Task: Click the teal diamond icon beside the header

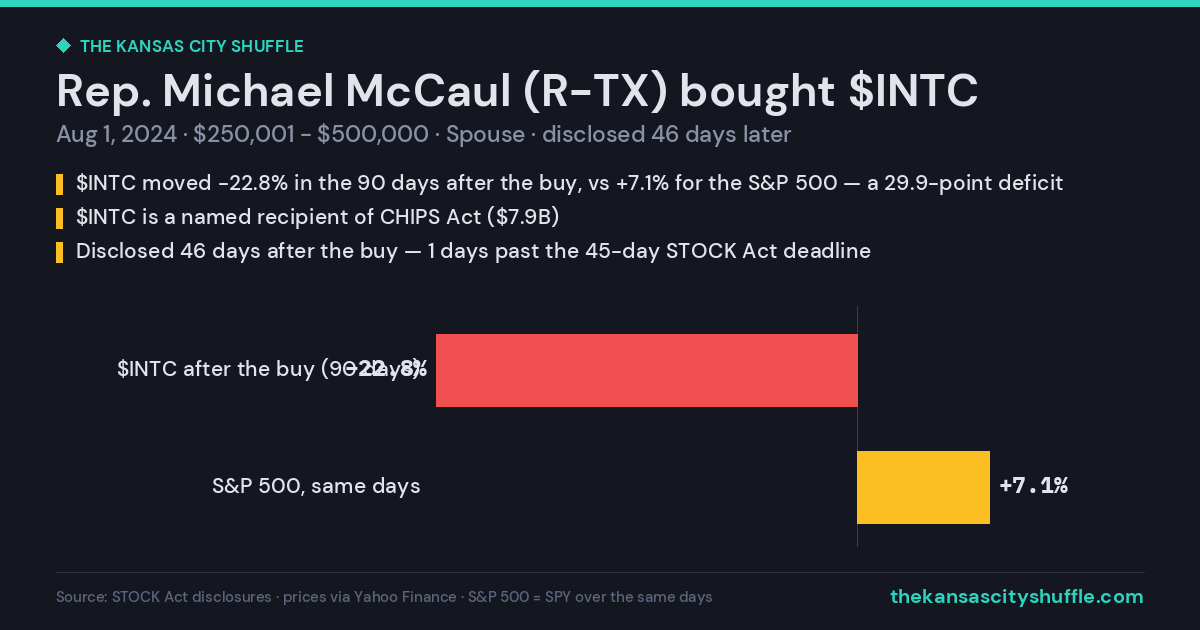Action: (x=63, y=46)
